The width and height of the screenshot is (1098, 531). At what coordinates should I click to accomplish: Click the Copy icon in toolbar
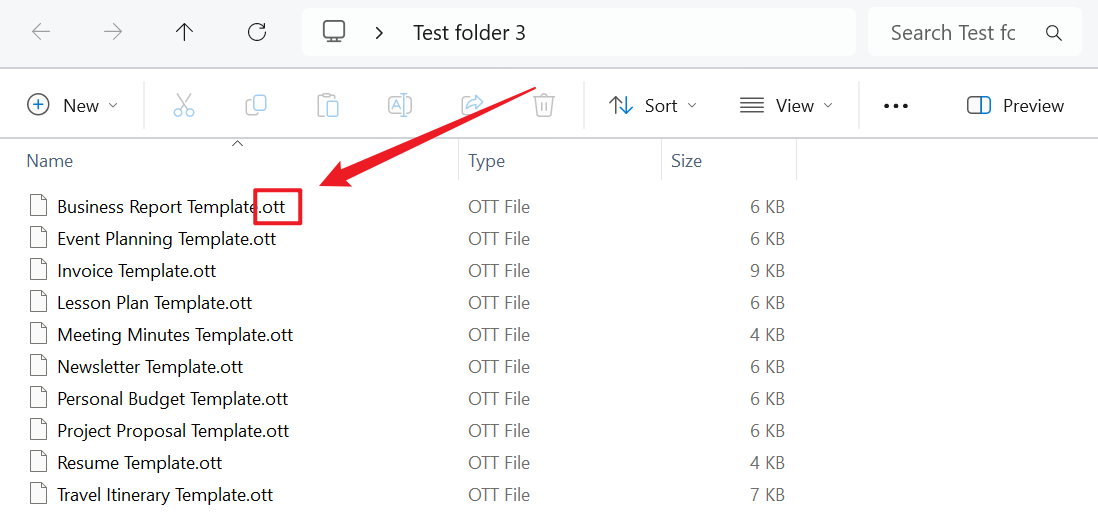[x=256, y=105]
